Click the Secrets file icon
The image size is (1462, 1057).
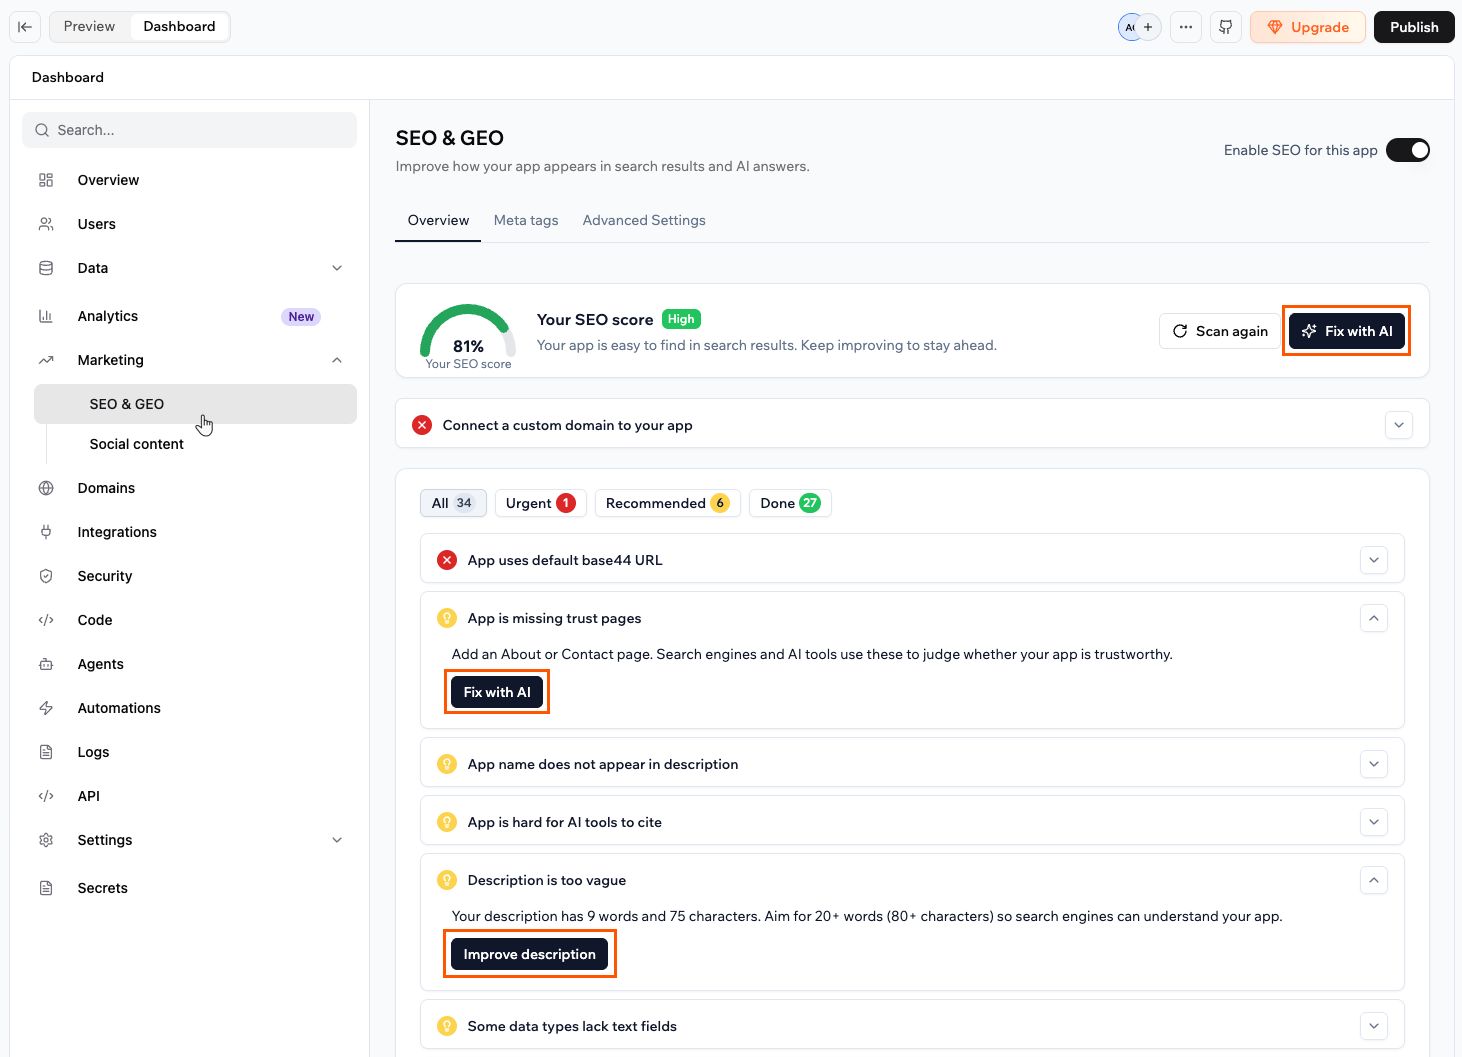(x=46, y=888)
